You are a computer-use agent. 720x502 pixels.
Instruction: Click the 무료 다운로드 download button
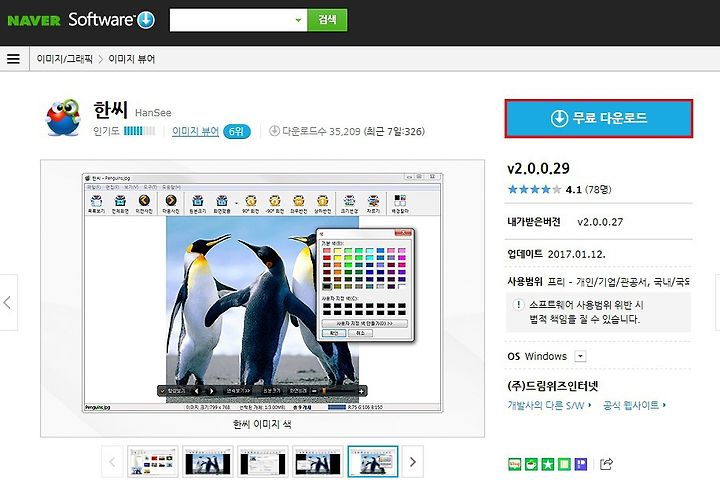tap(599, 118)
